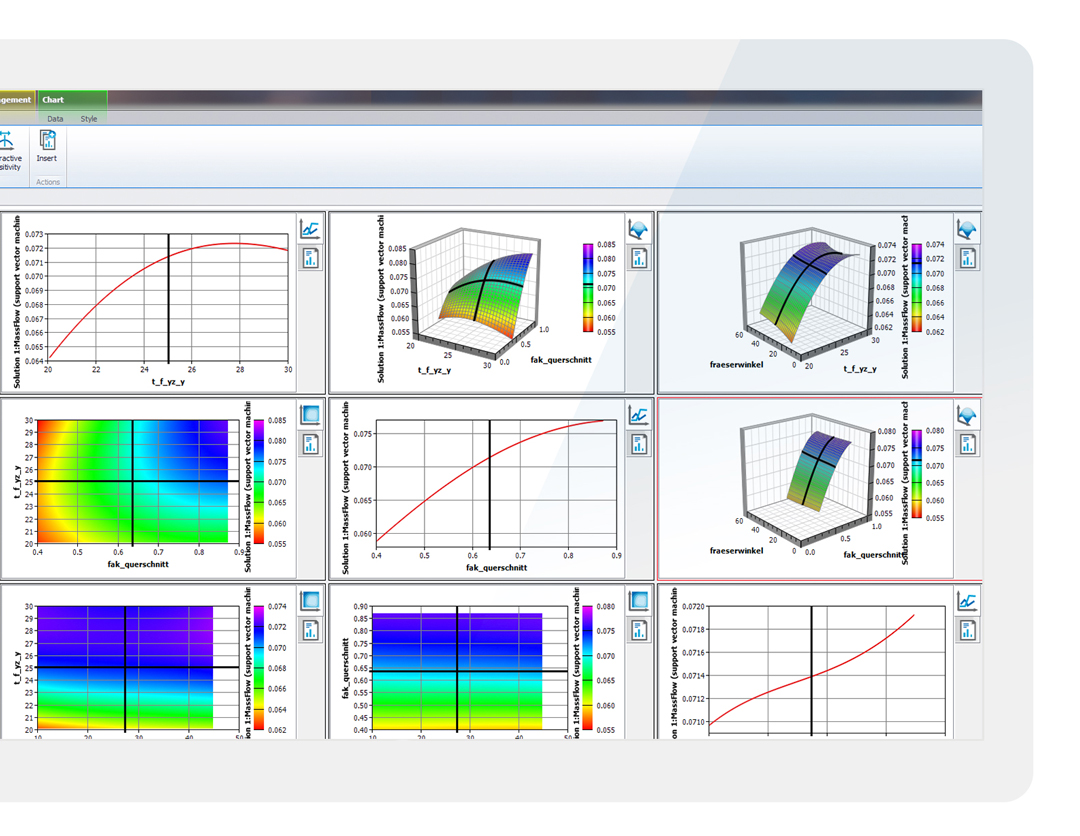Click color legend bar of top-middle 3D chart

pos(587,288)
